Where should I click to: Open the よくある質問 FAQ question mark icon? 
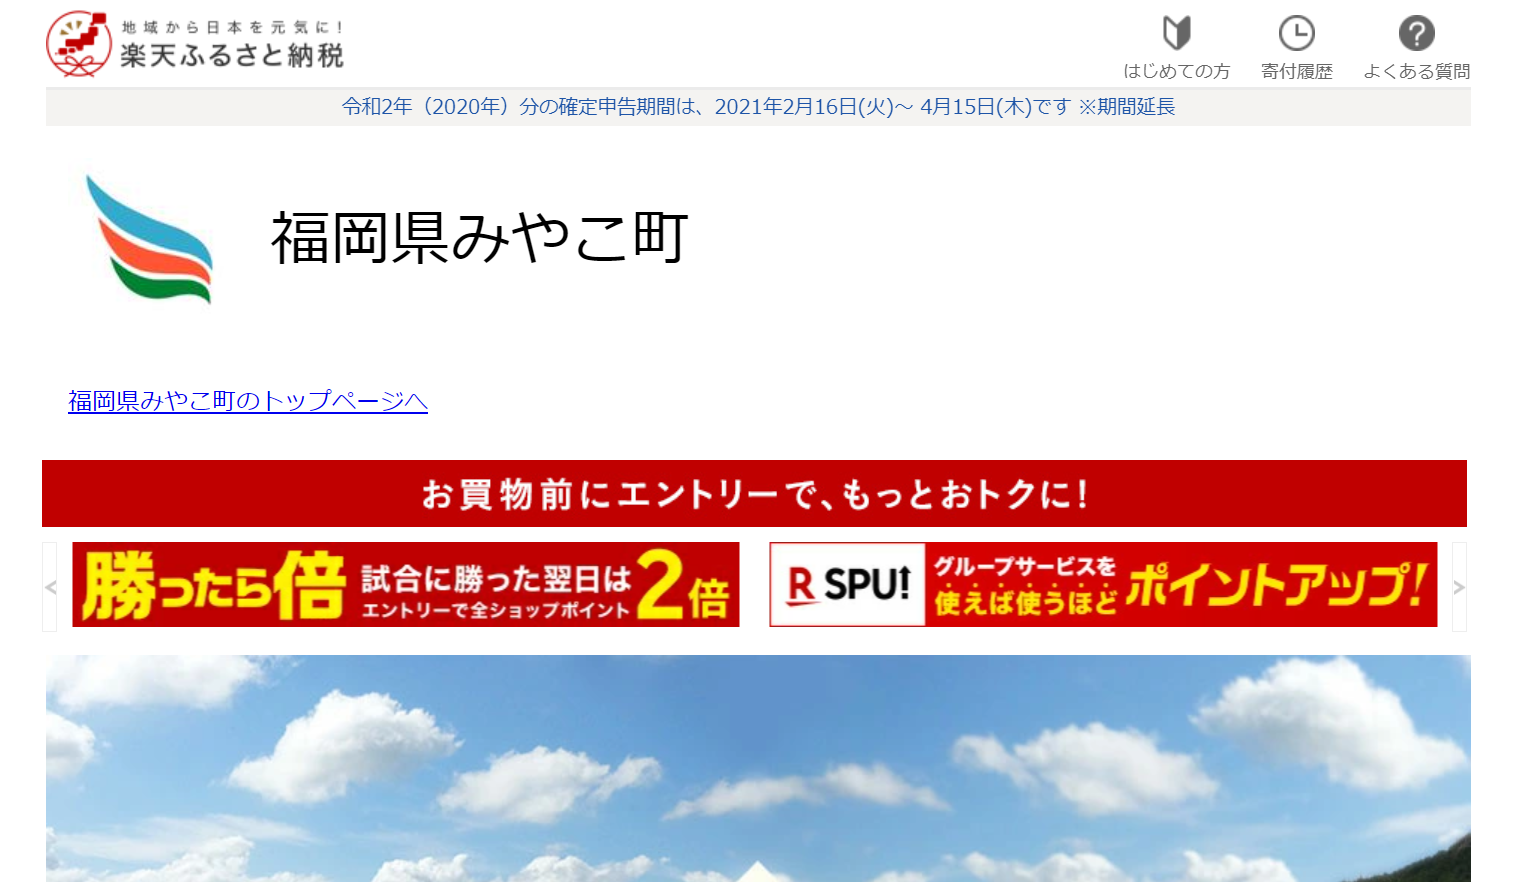coord(1415,45)
